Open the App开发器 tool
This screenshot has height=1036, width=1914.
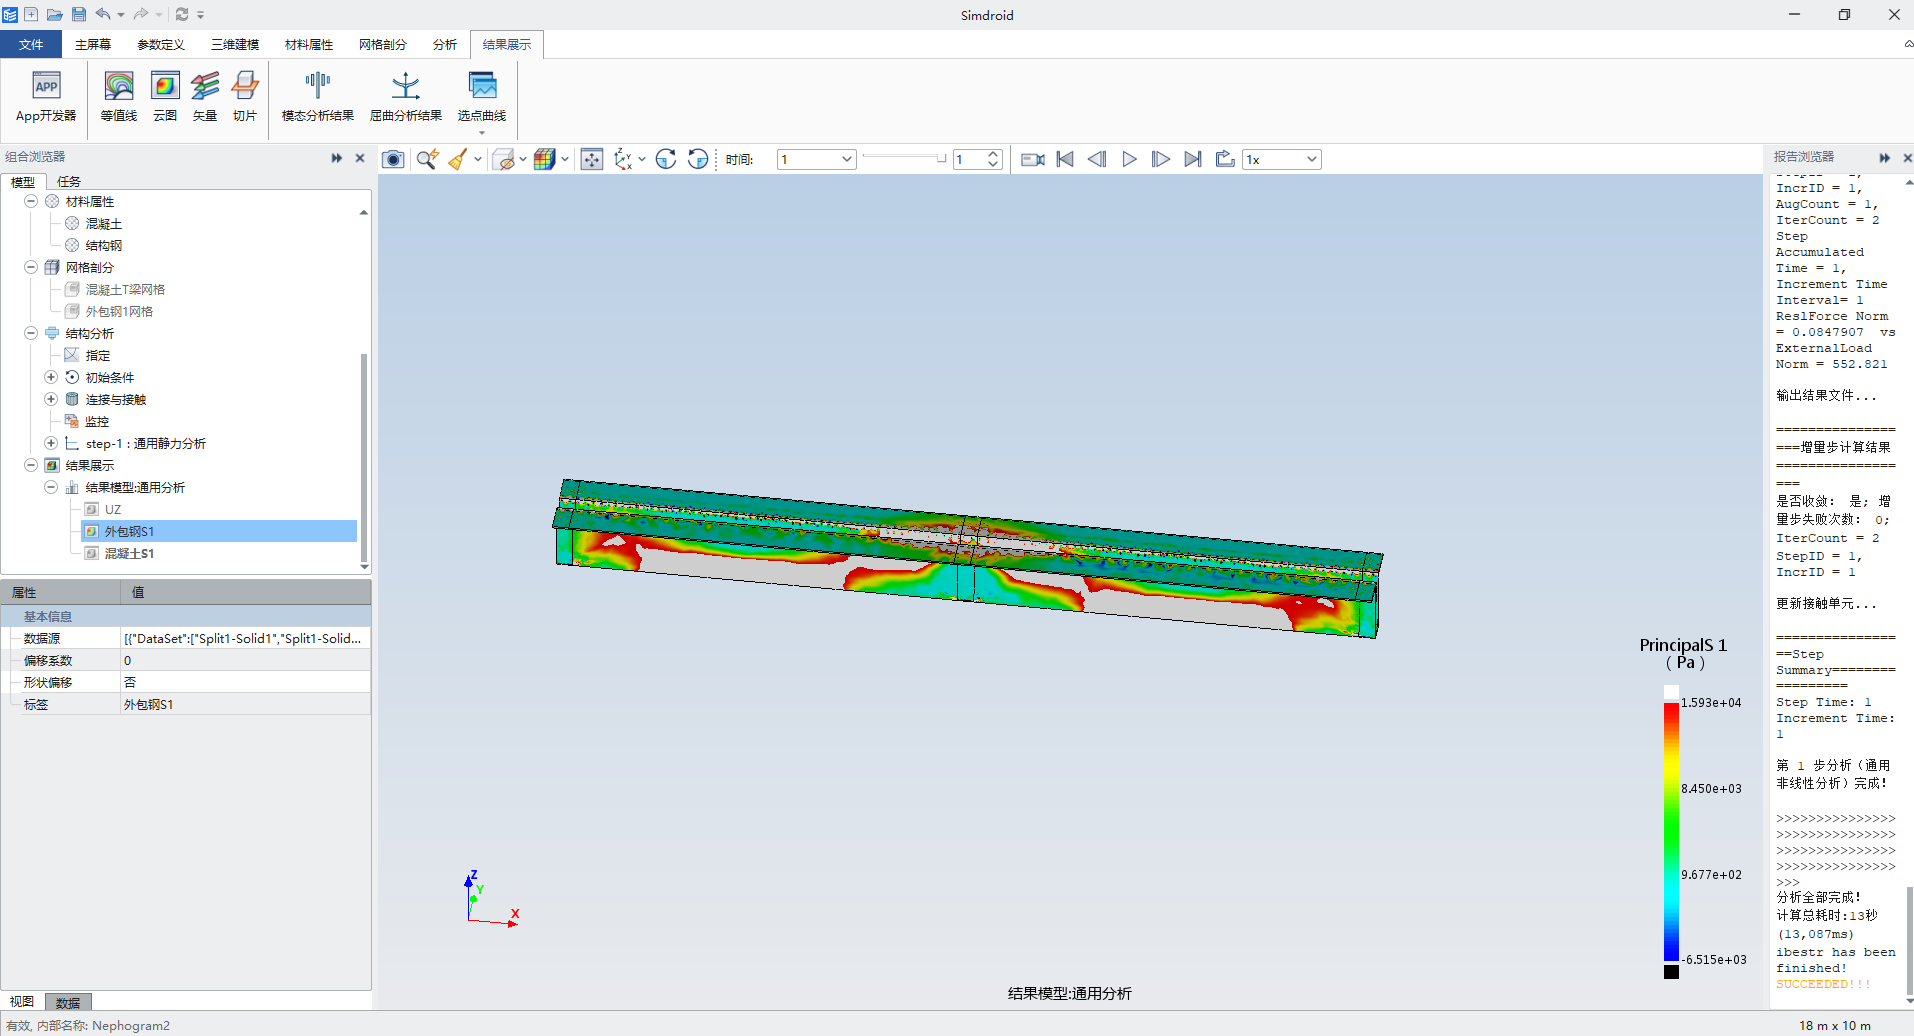46,97
